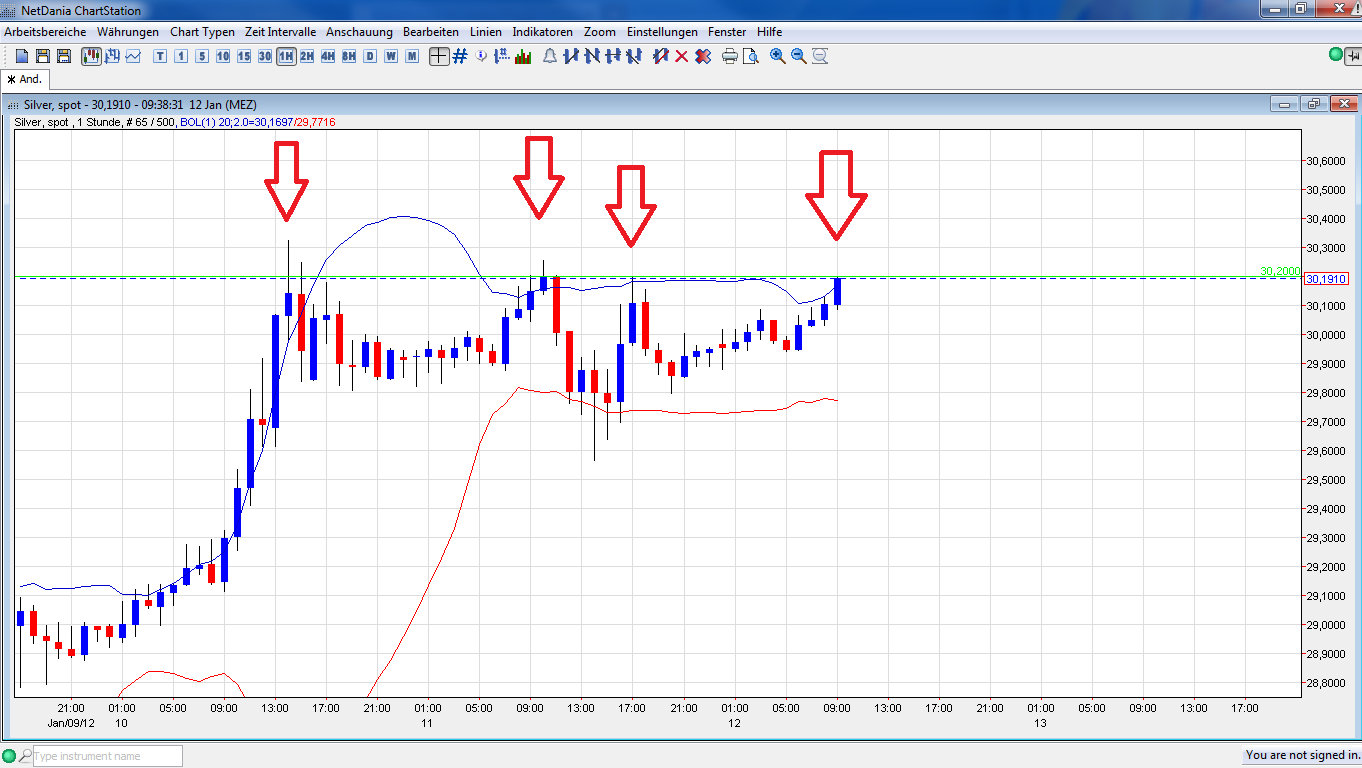Screen dimensions: 1362x768
Task: Open the Indikatoren menu
Action: point(542,31)
